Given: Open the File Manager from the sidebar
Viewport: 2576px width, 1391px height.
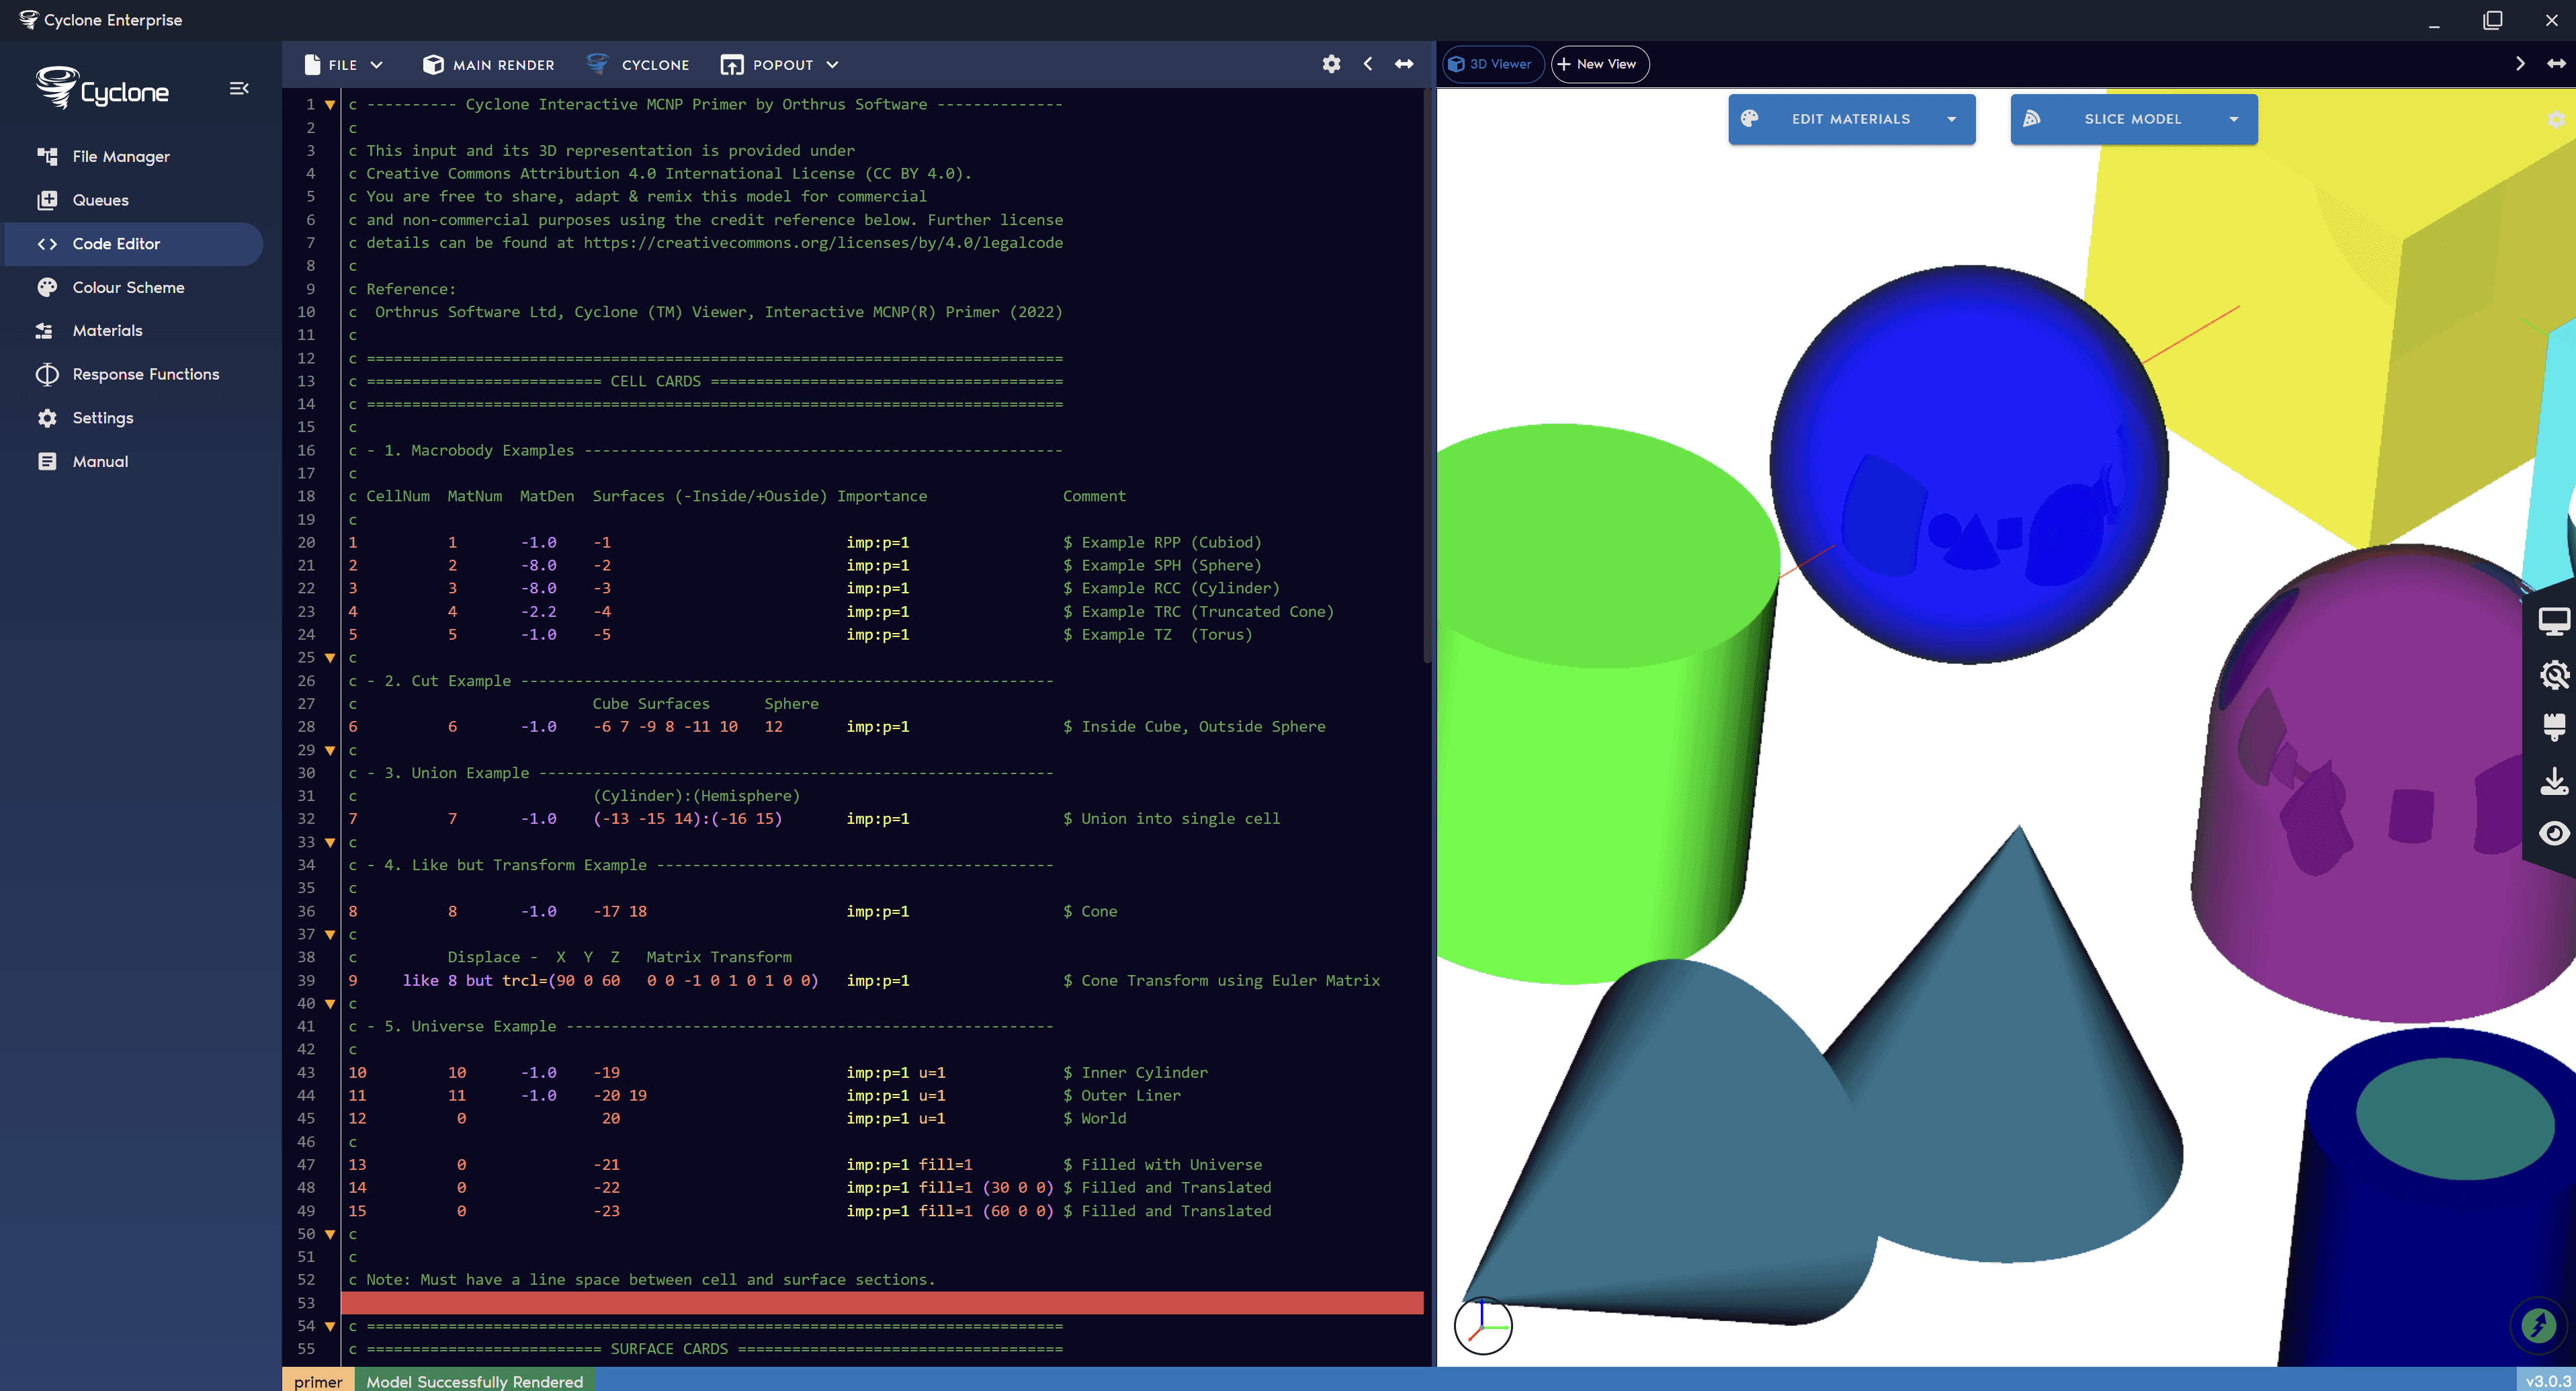Looking at the screenshot, I should pyautogui.click(x=120, y=156).
